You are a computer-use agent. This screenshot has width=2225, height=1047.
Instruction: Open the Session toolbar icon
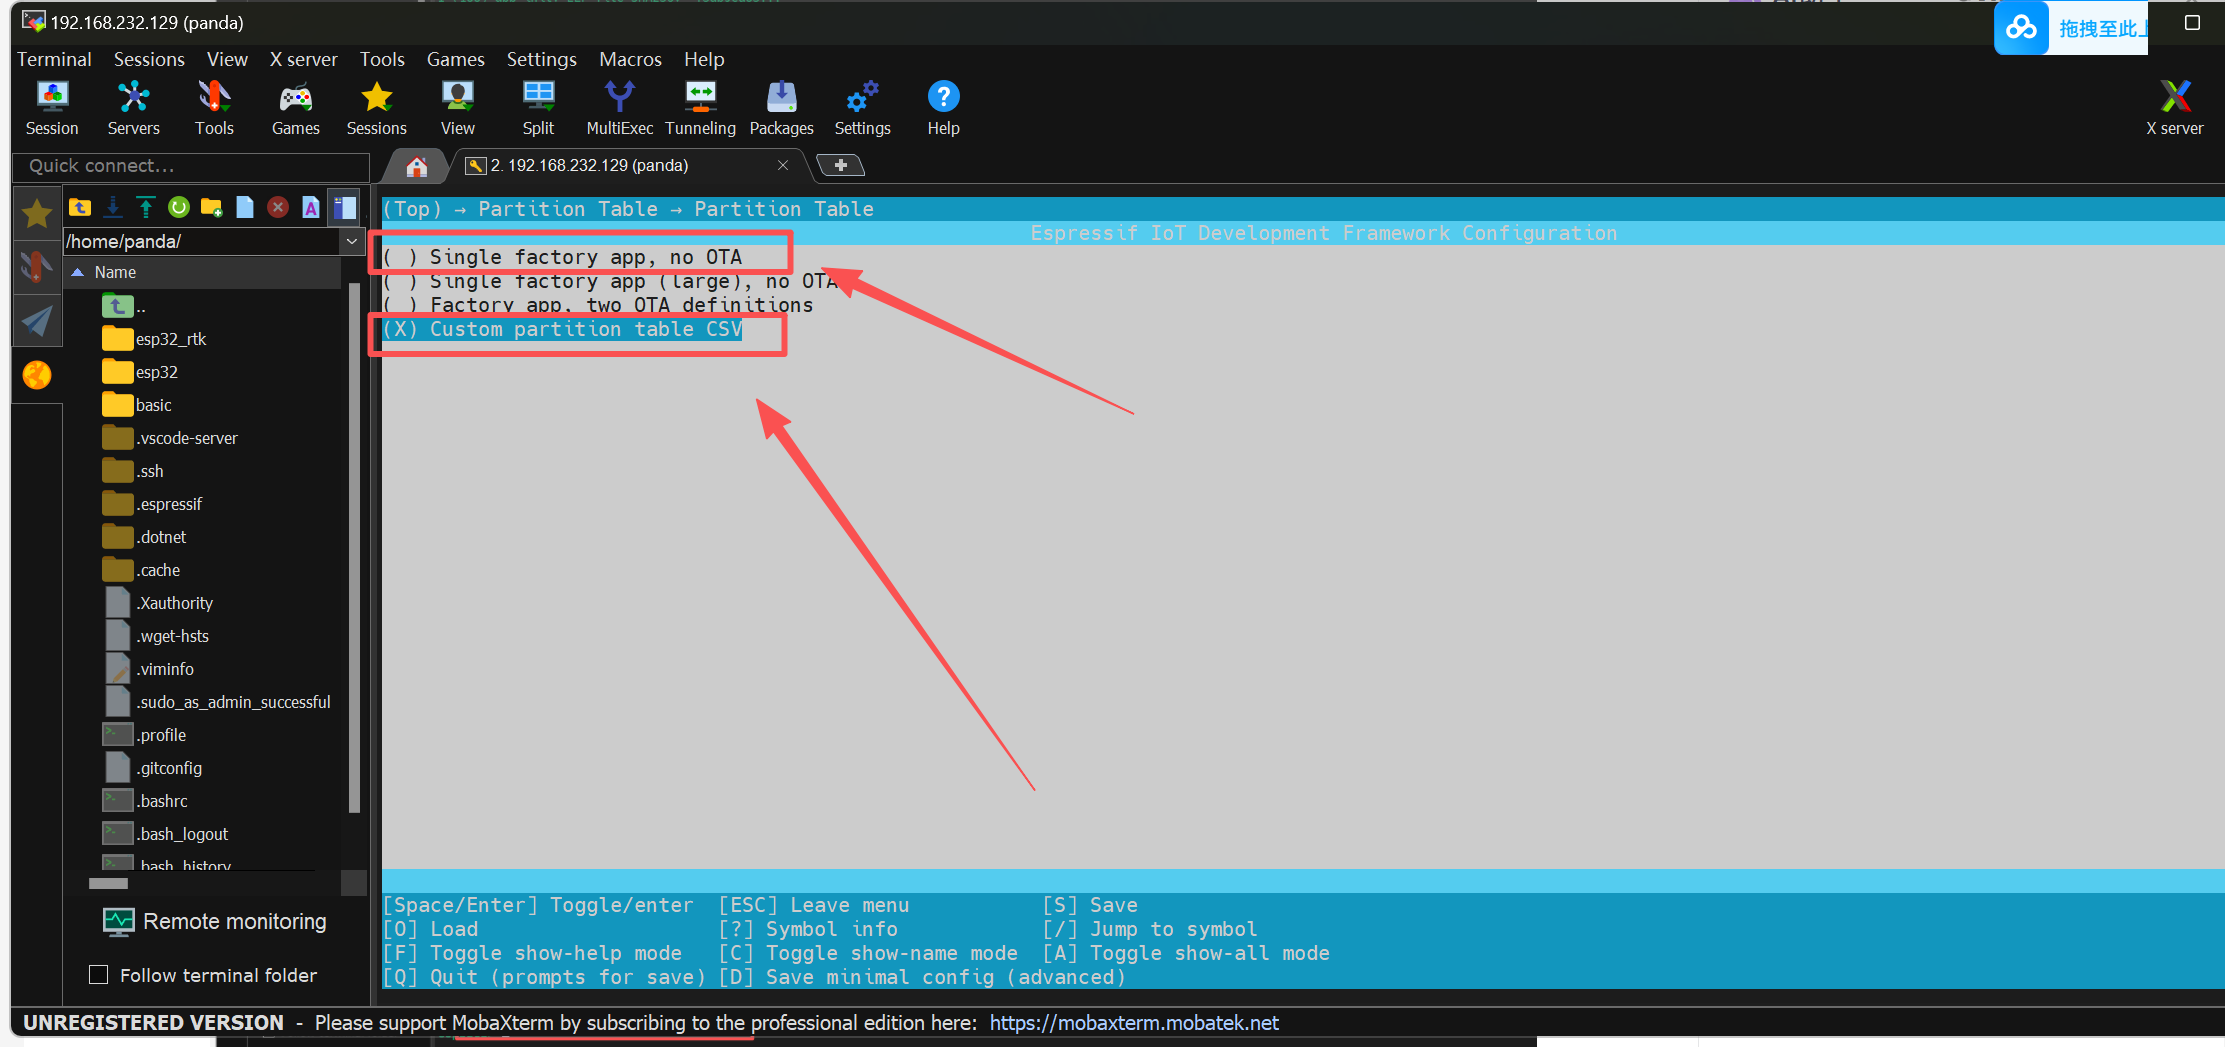[x=52, y=108]
